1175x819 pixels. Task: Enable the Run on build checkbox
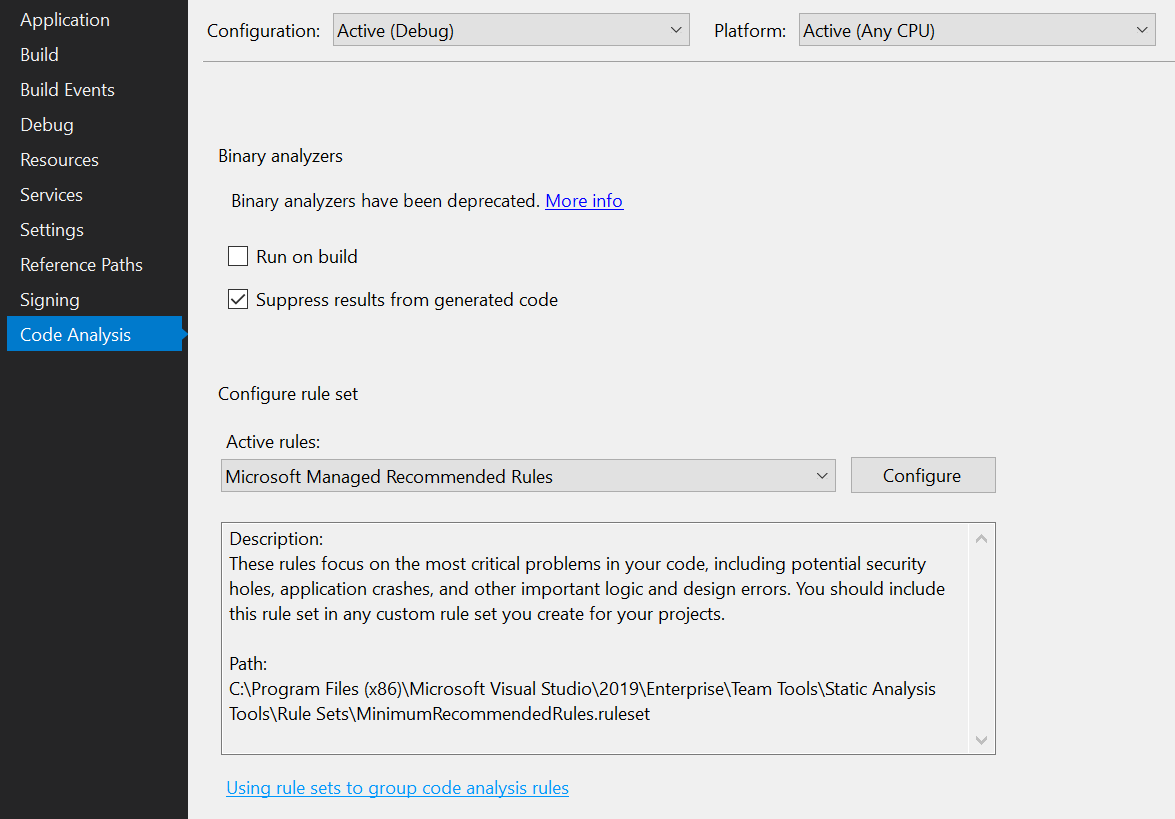[x=237, y=256]
